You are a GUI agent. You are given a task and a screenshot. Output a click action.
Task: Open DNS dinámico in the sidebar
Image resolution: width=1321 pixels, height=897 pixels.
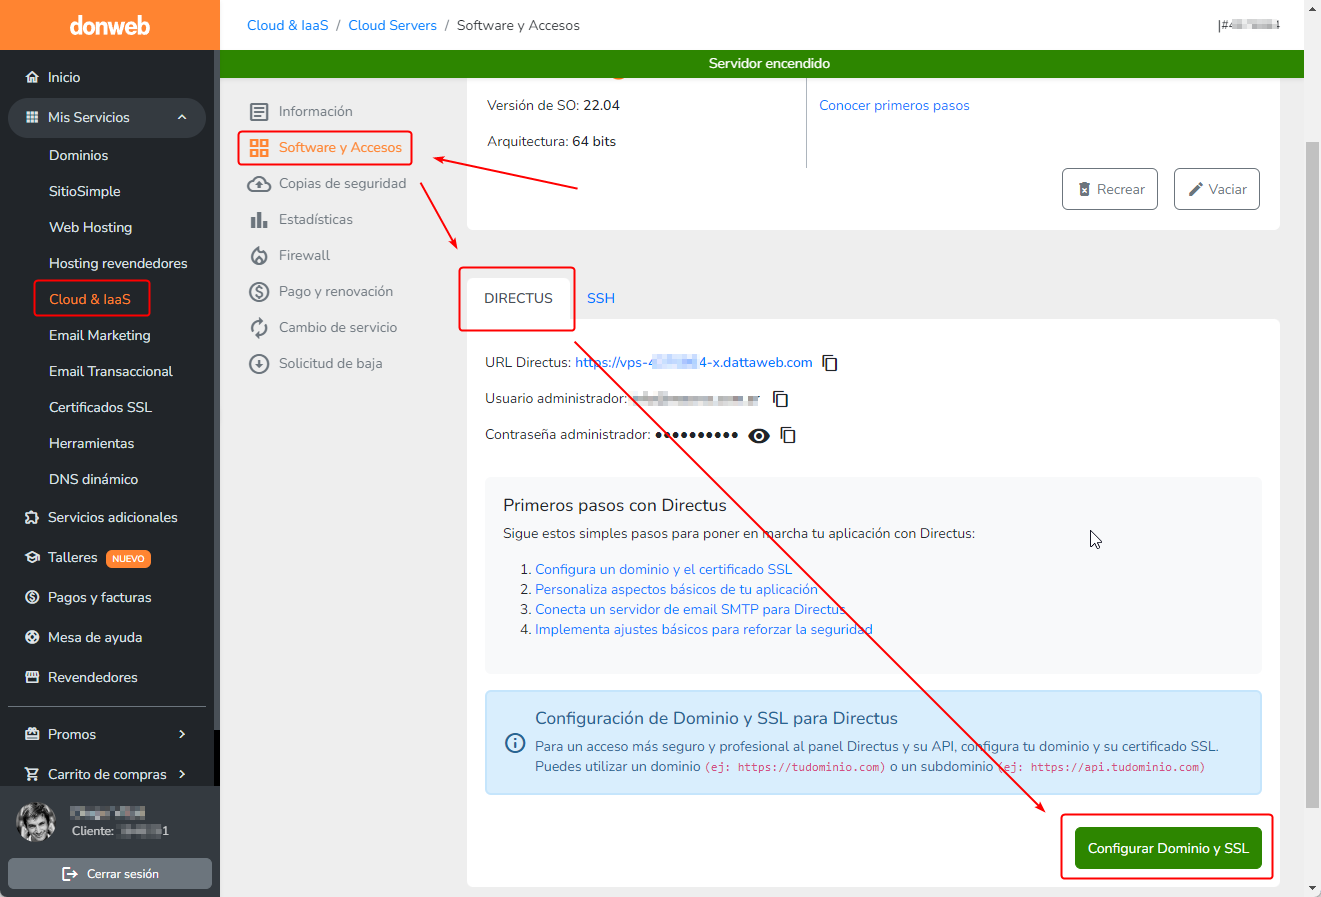93,479
